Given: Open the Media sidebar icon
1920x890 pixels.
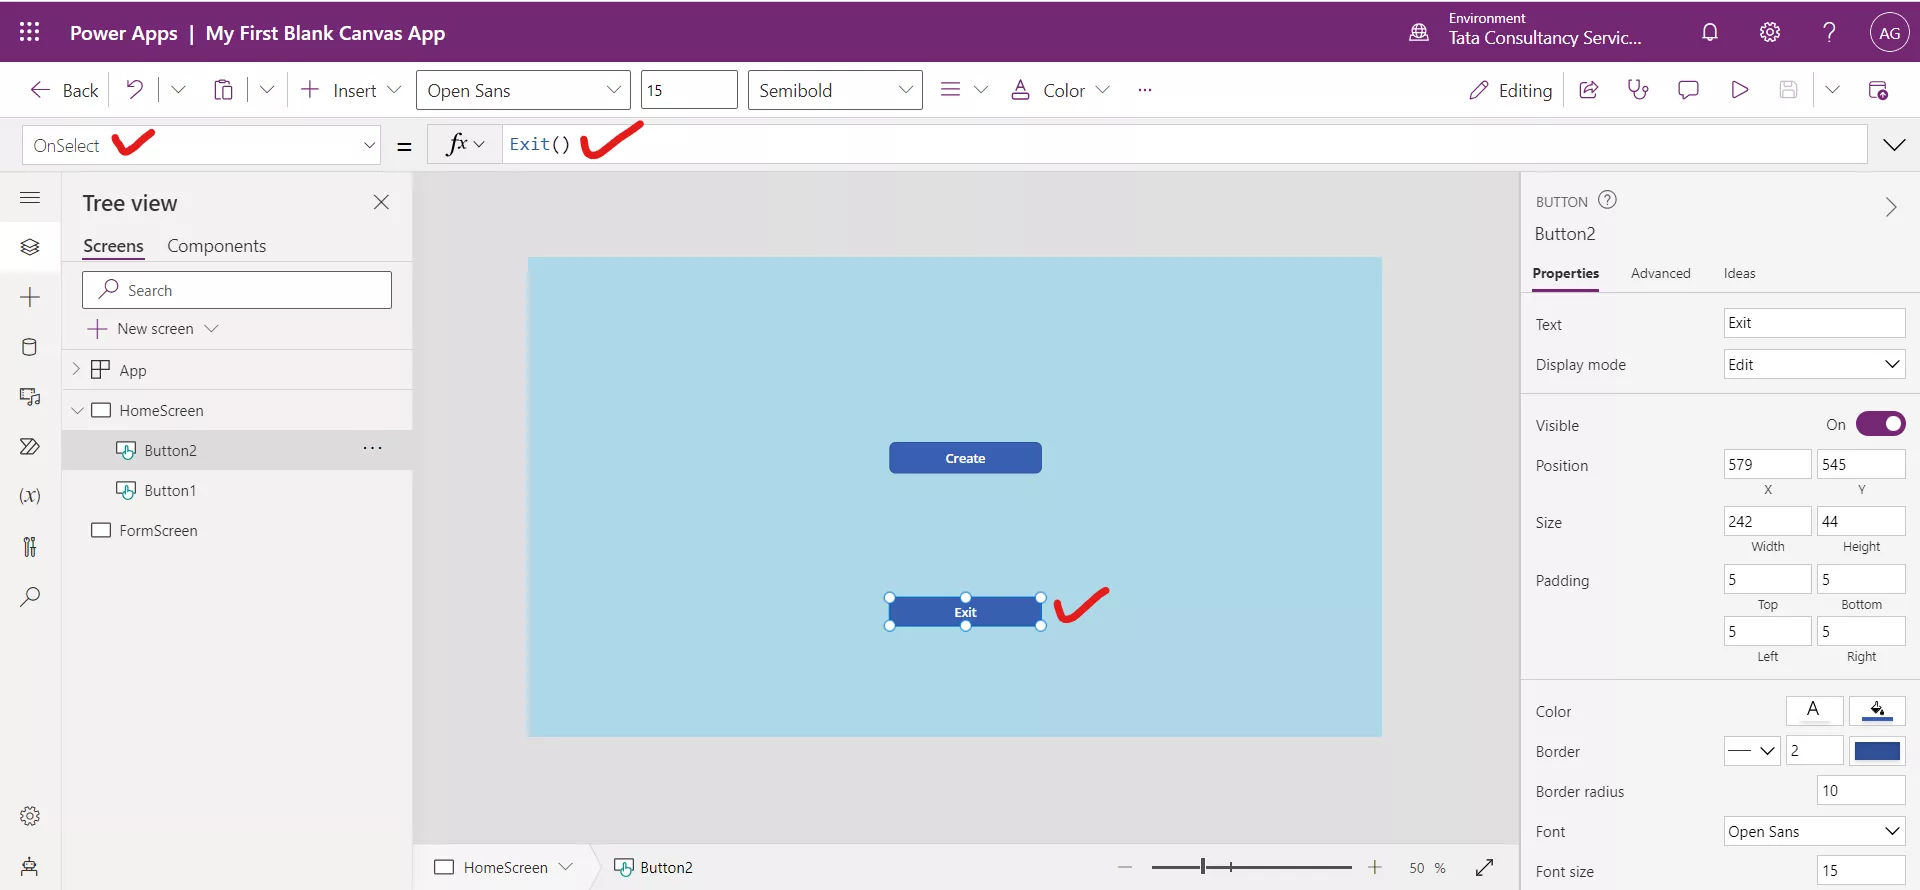Looking at the screenshot, I should pyautogui.click(x=30, y=397).
